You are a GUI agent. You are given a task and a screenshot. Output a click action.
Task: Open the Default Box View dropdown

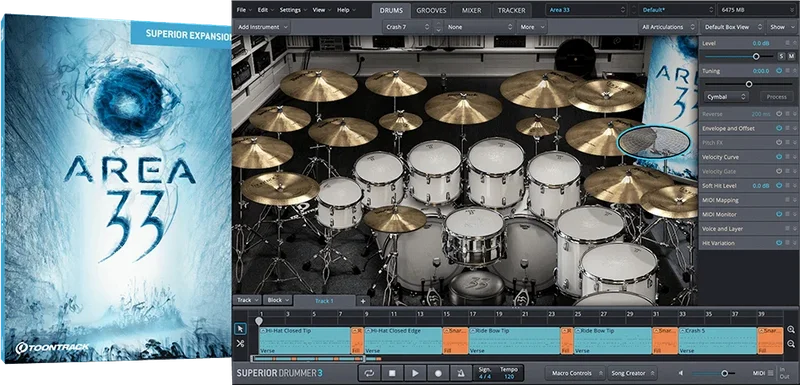pyautogui.click(x=733, y=27)
